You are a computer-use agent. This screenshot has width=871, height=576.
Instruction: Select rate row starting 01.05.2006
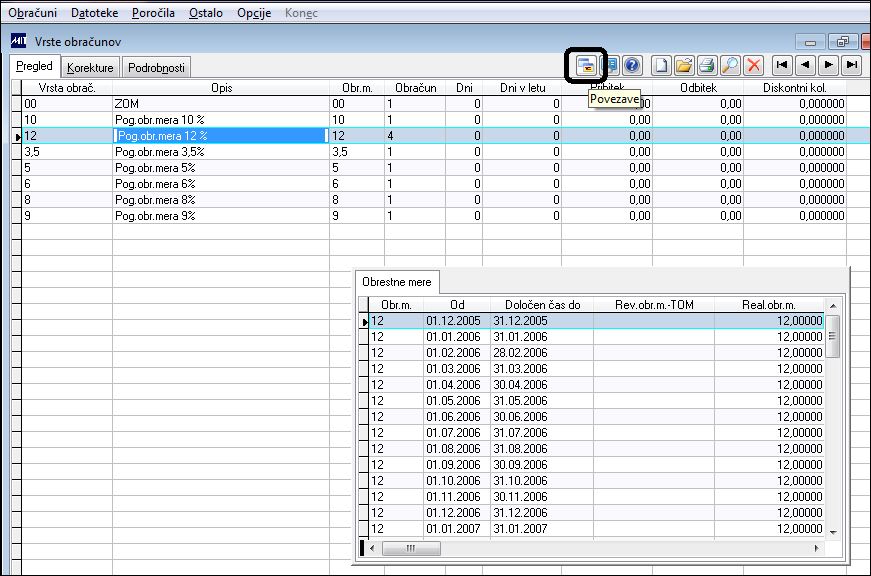coord(597,401)
